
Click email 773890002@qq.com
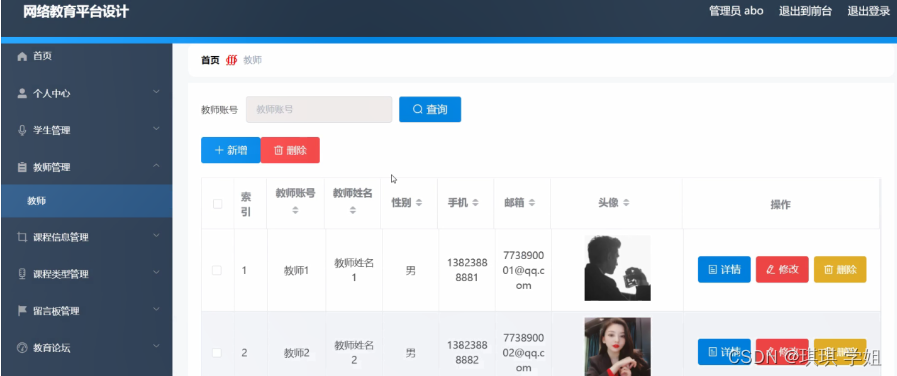tap(523, 353)
